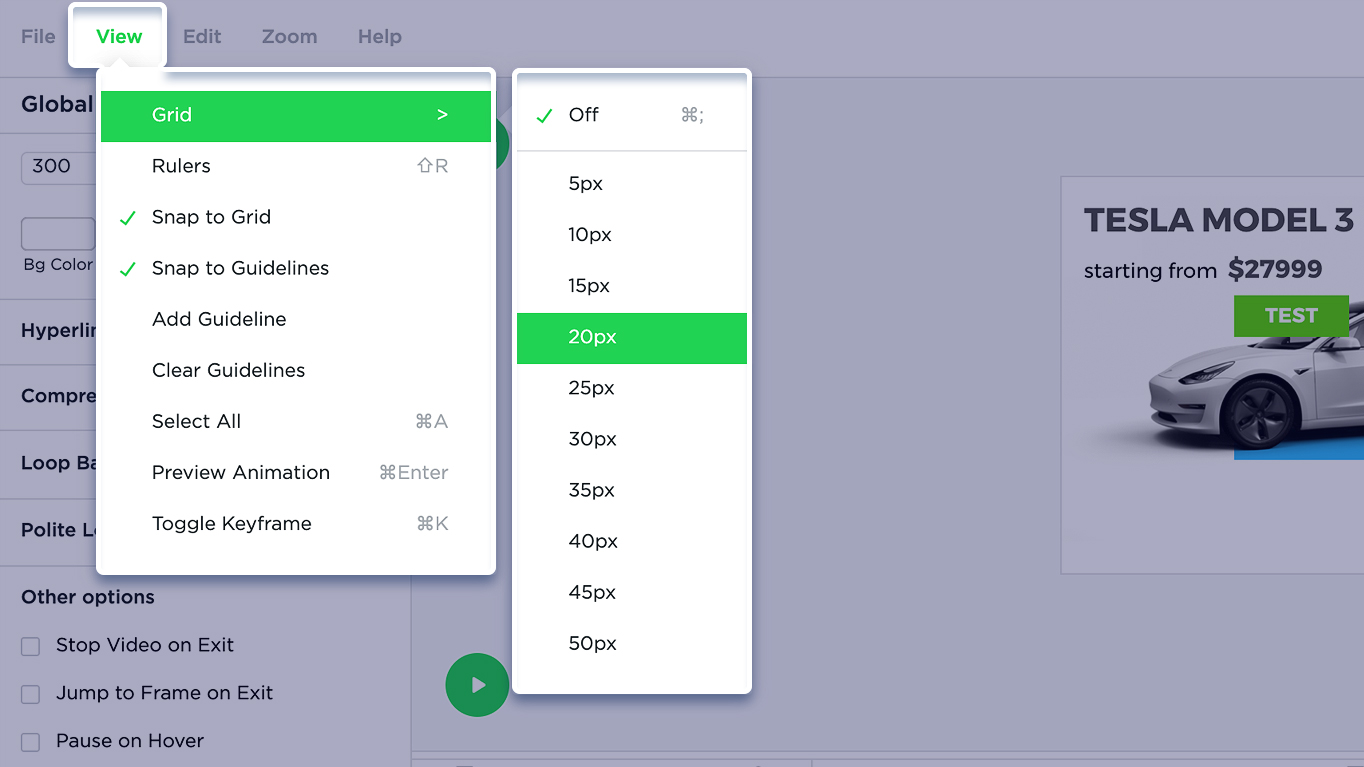Disable Snap to Grid

tap(296, 218)
